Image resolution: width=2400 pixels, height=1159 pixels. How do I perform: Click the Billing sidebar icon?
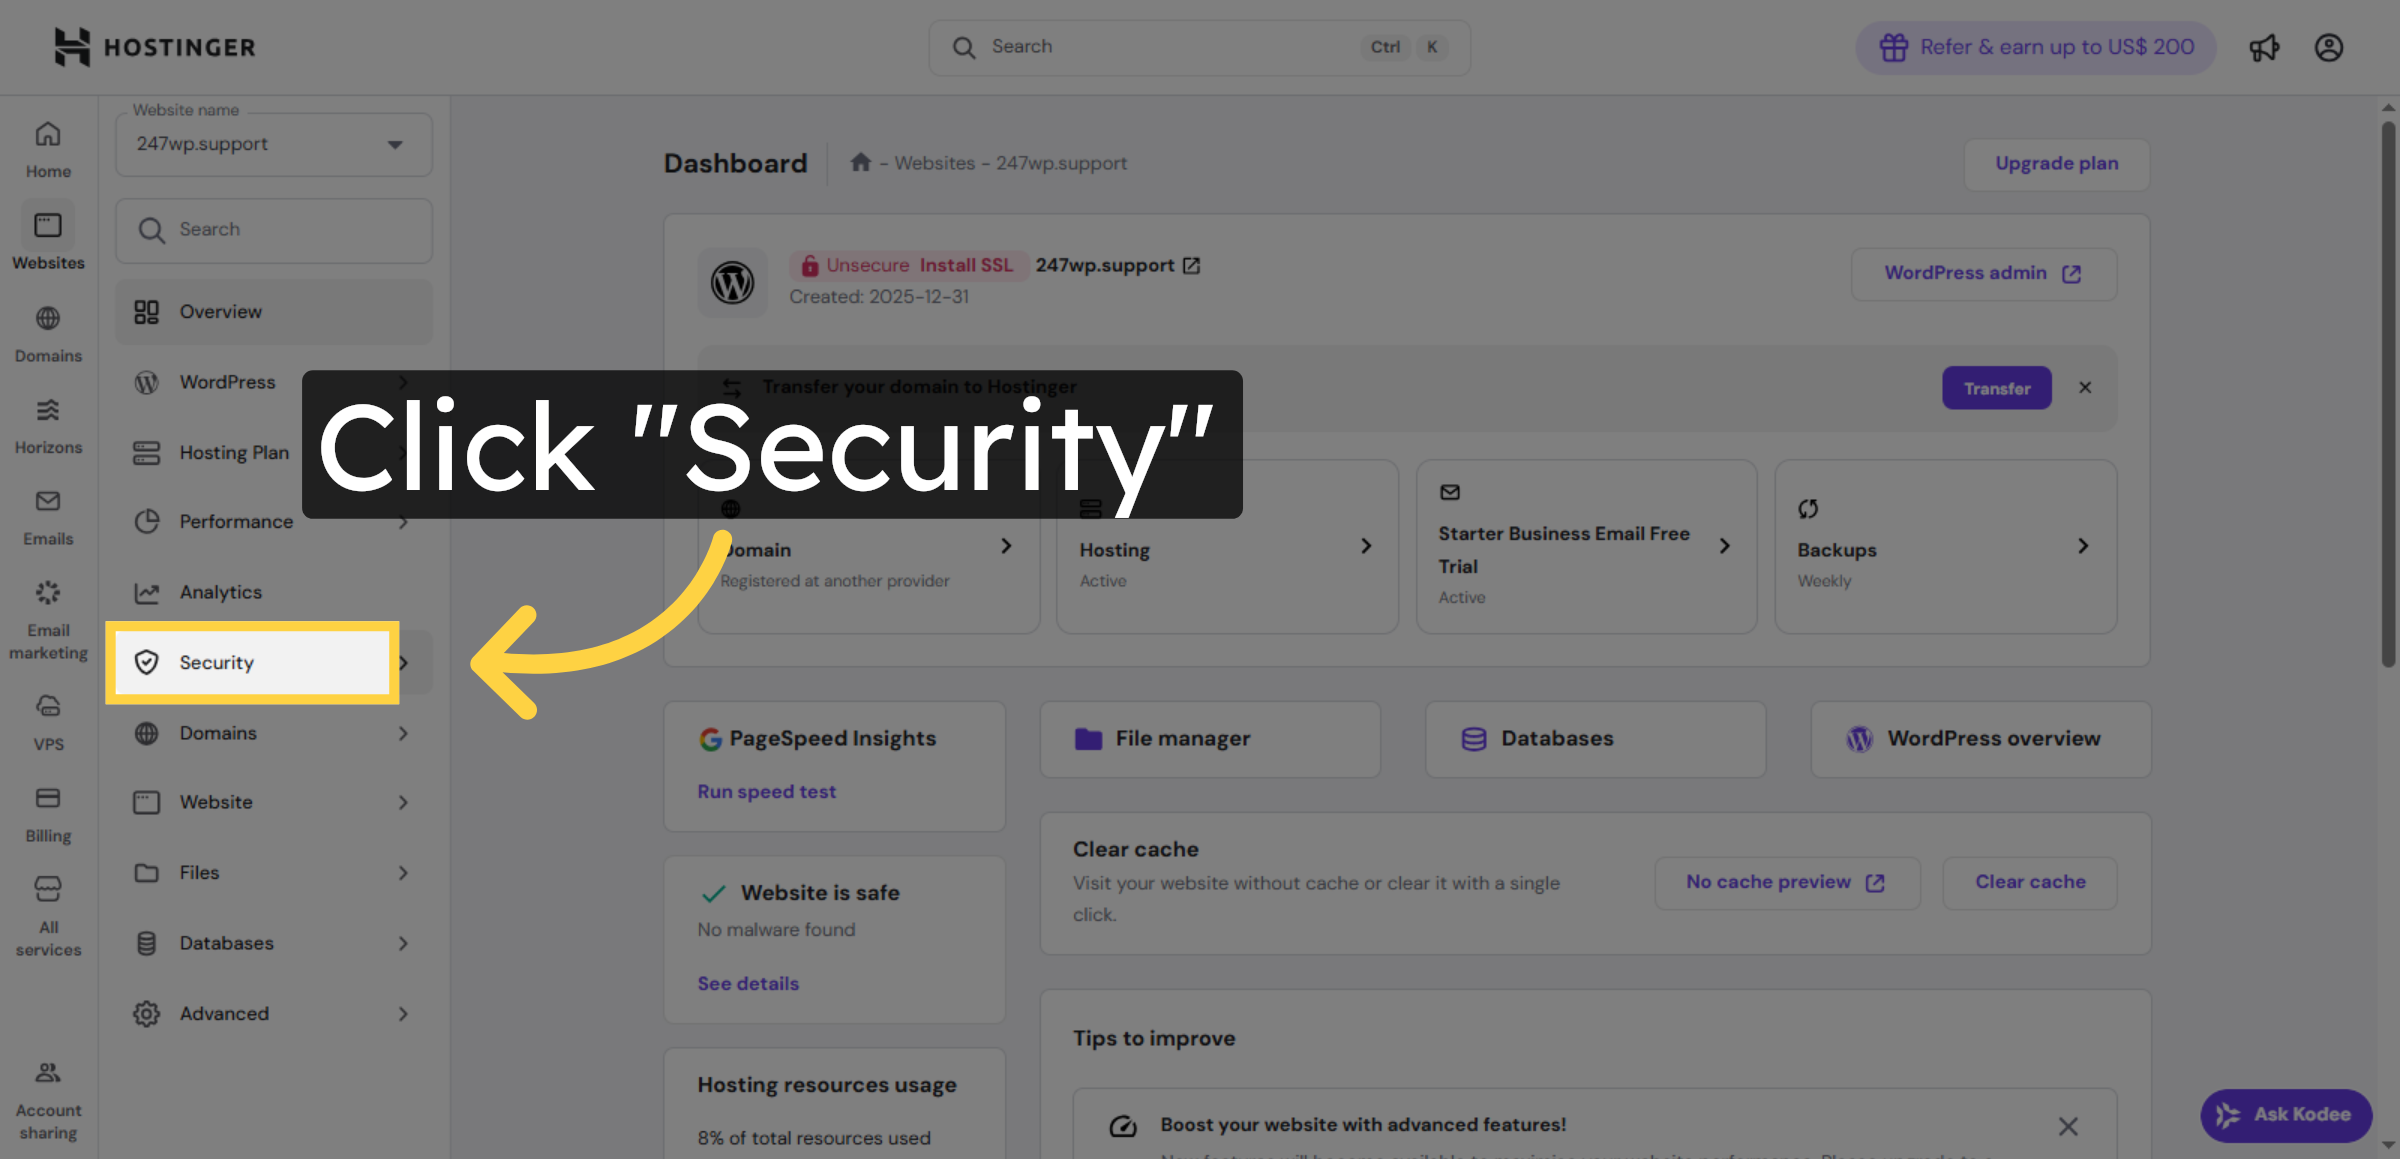click(47, 798)
